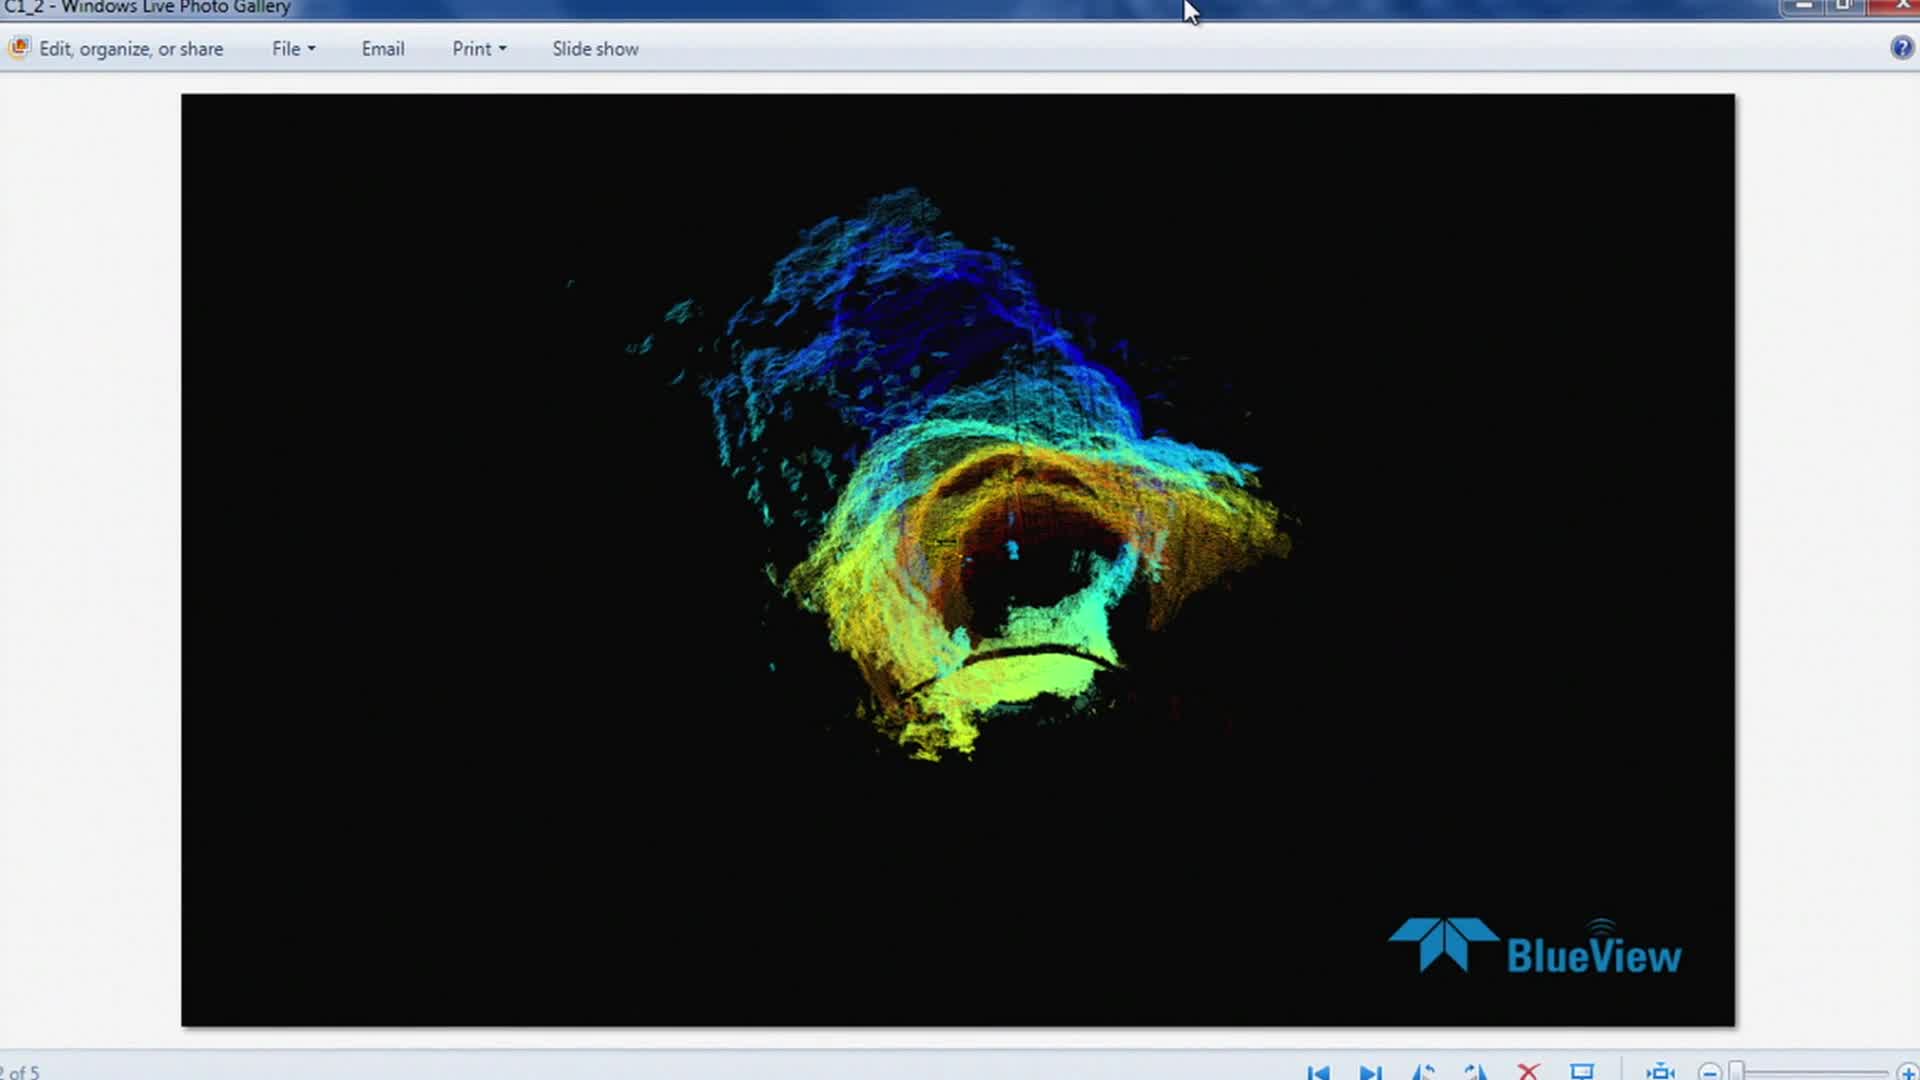Start the Slide show from menu
This screenshot has width=1920, height=1080.
click(595, 49)
